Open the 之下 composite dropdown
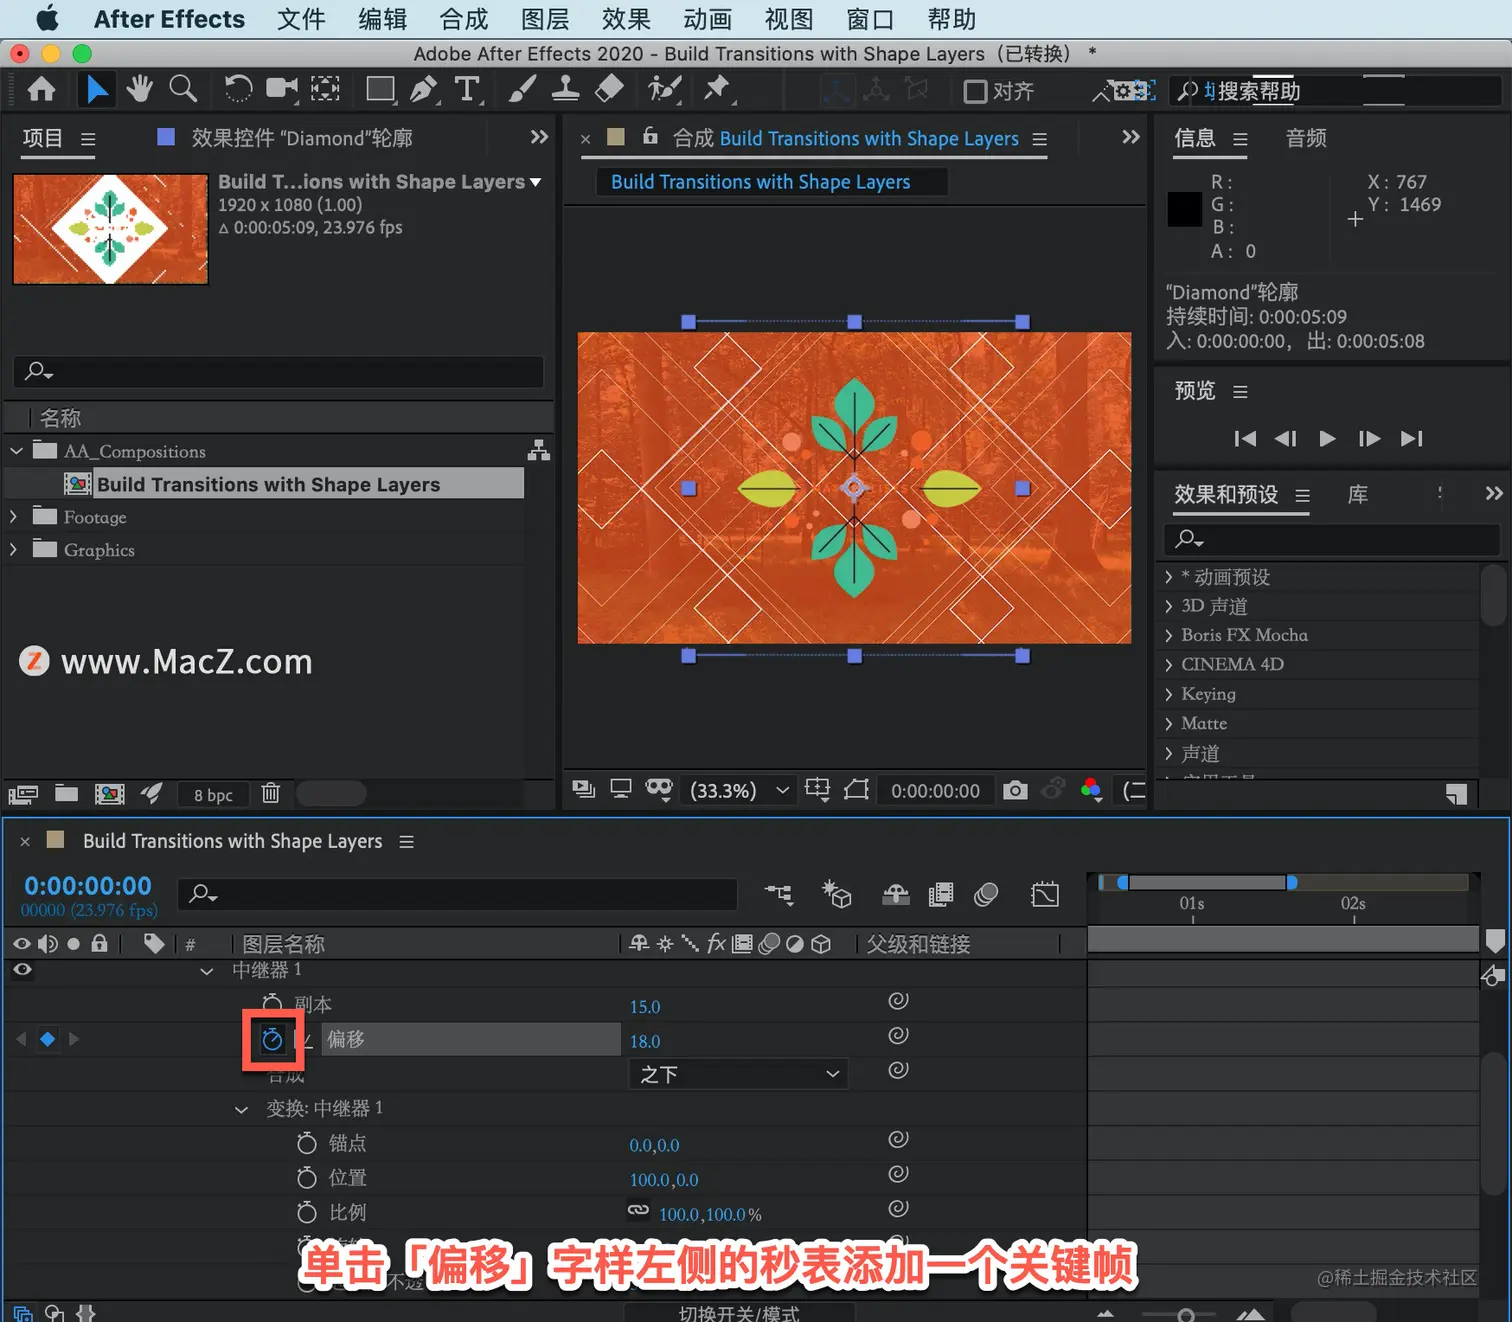1512x1322 pixels. point(739,1074)
